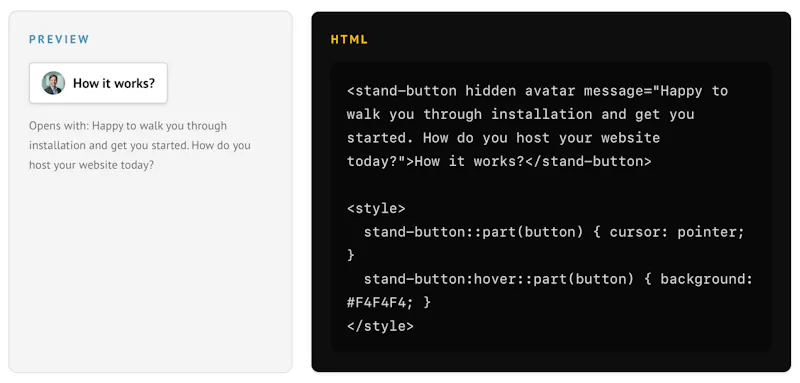The height and width of the screenshot is (383, 800).
Task: Click the closing "</stand-button>" tag in code
Action: (x=588, y=161)
